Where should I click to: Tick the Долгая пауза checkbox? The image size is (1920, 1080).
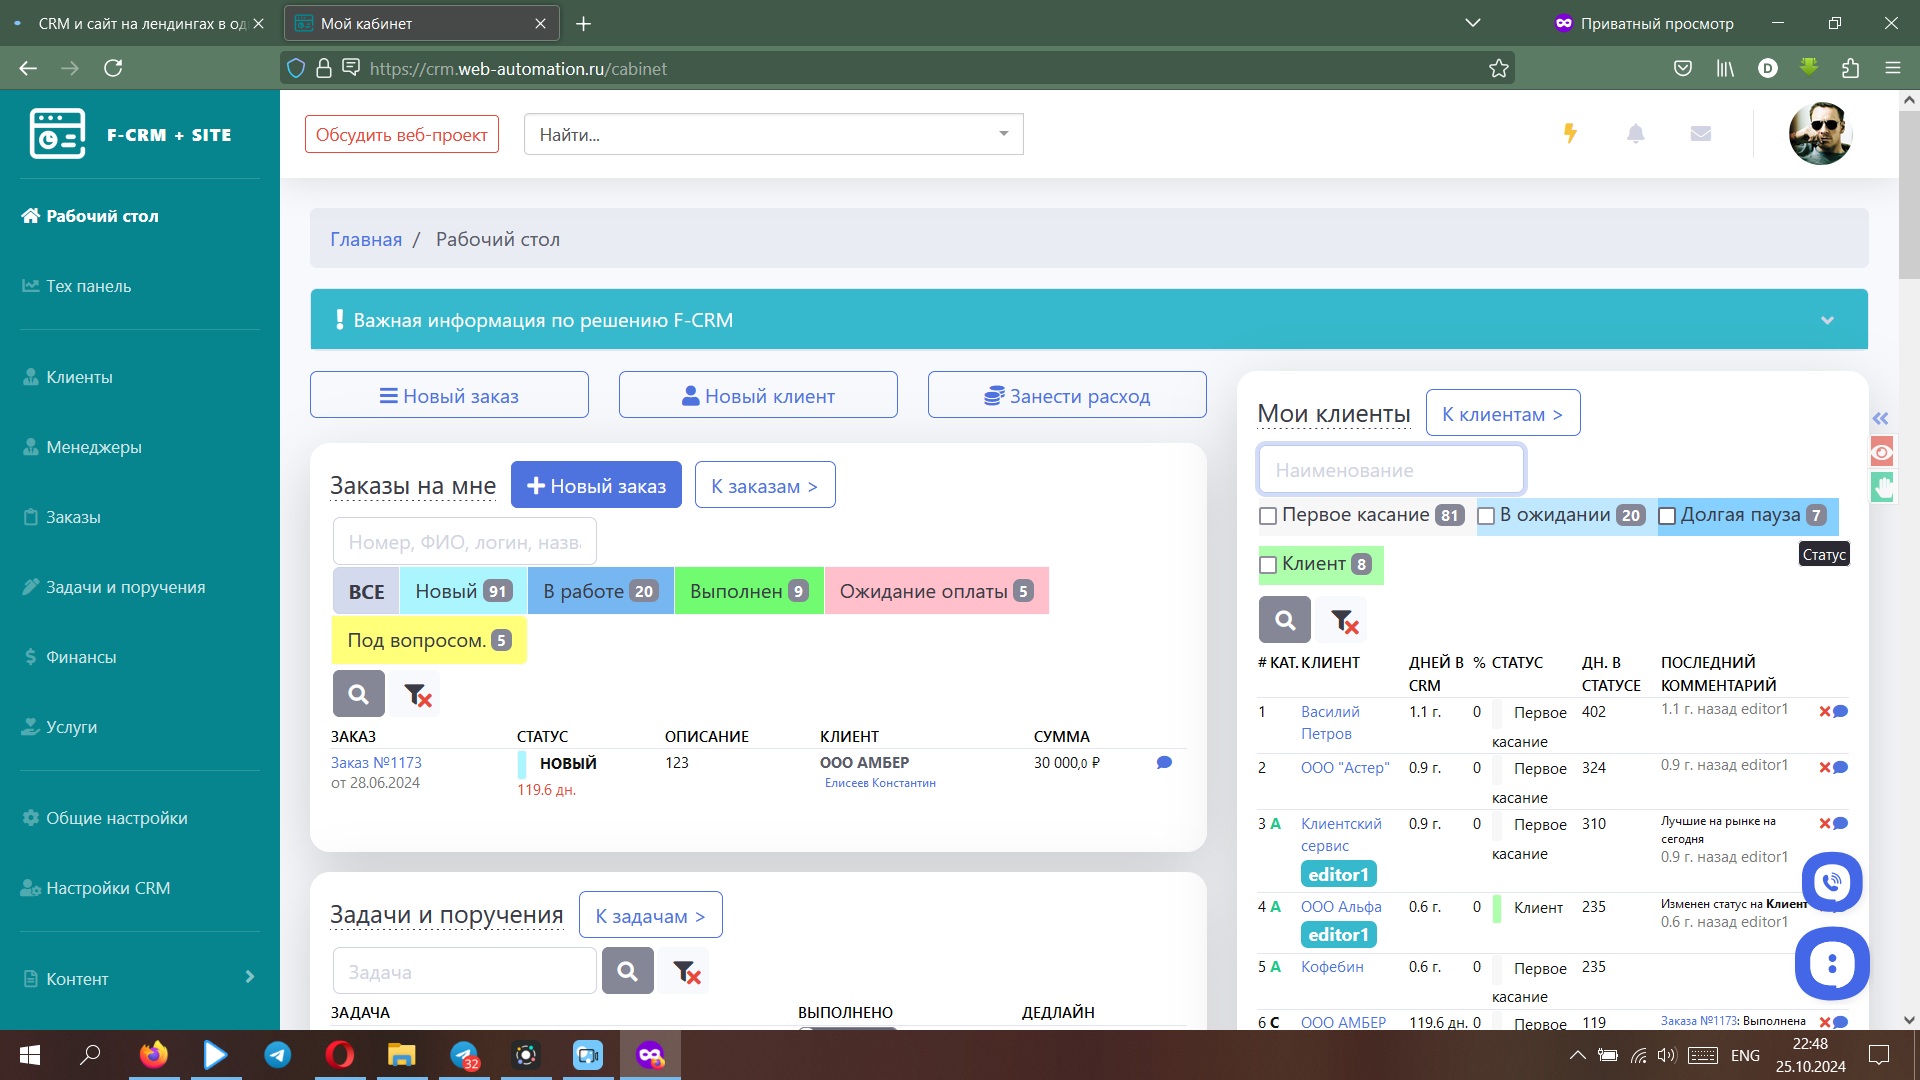(1667, 516)
